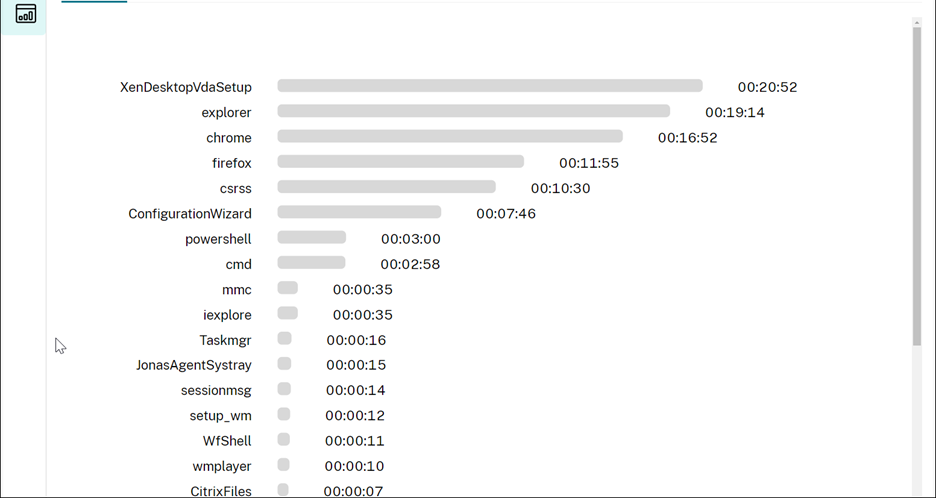Click the dashboard chart icon in sidebar
Screen dimensions: 936x498
pyautogui.click(x=25, y=14)
